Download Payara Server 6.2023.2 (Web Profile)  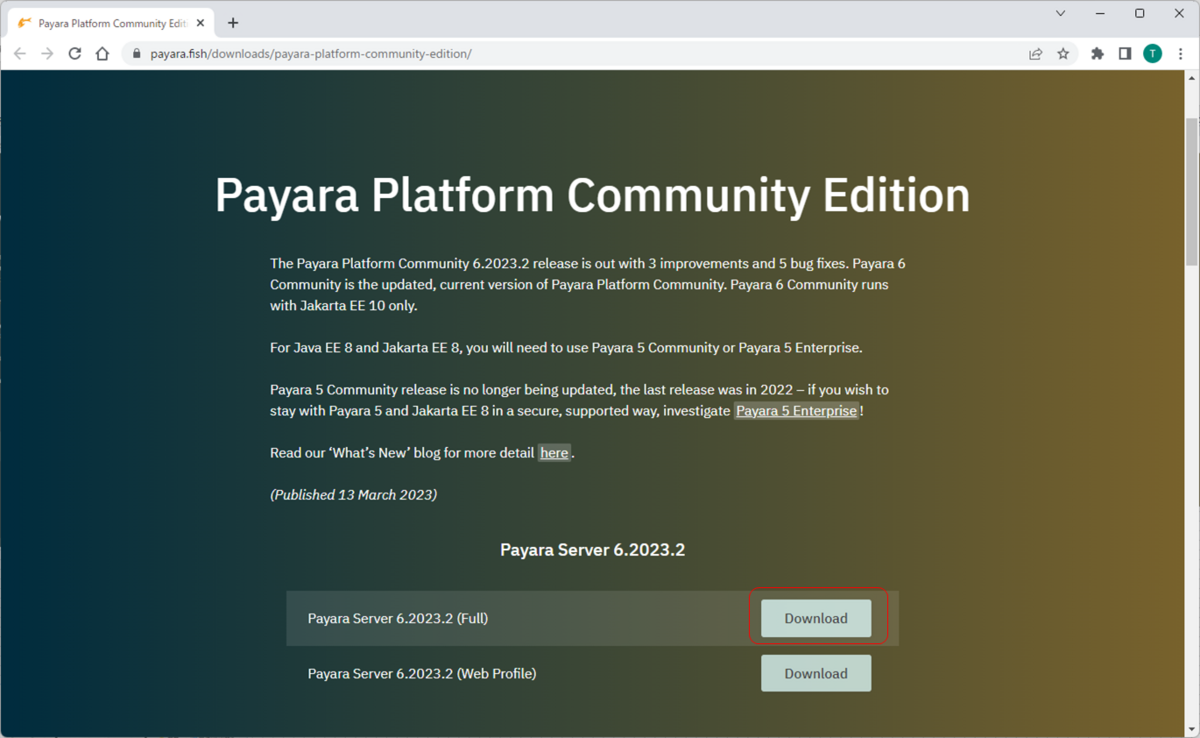[816, 674]
